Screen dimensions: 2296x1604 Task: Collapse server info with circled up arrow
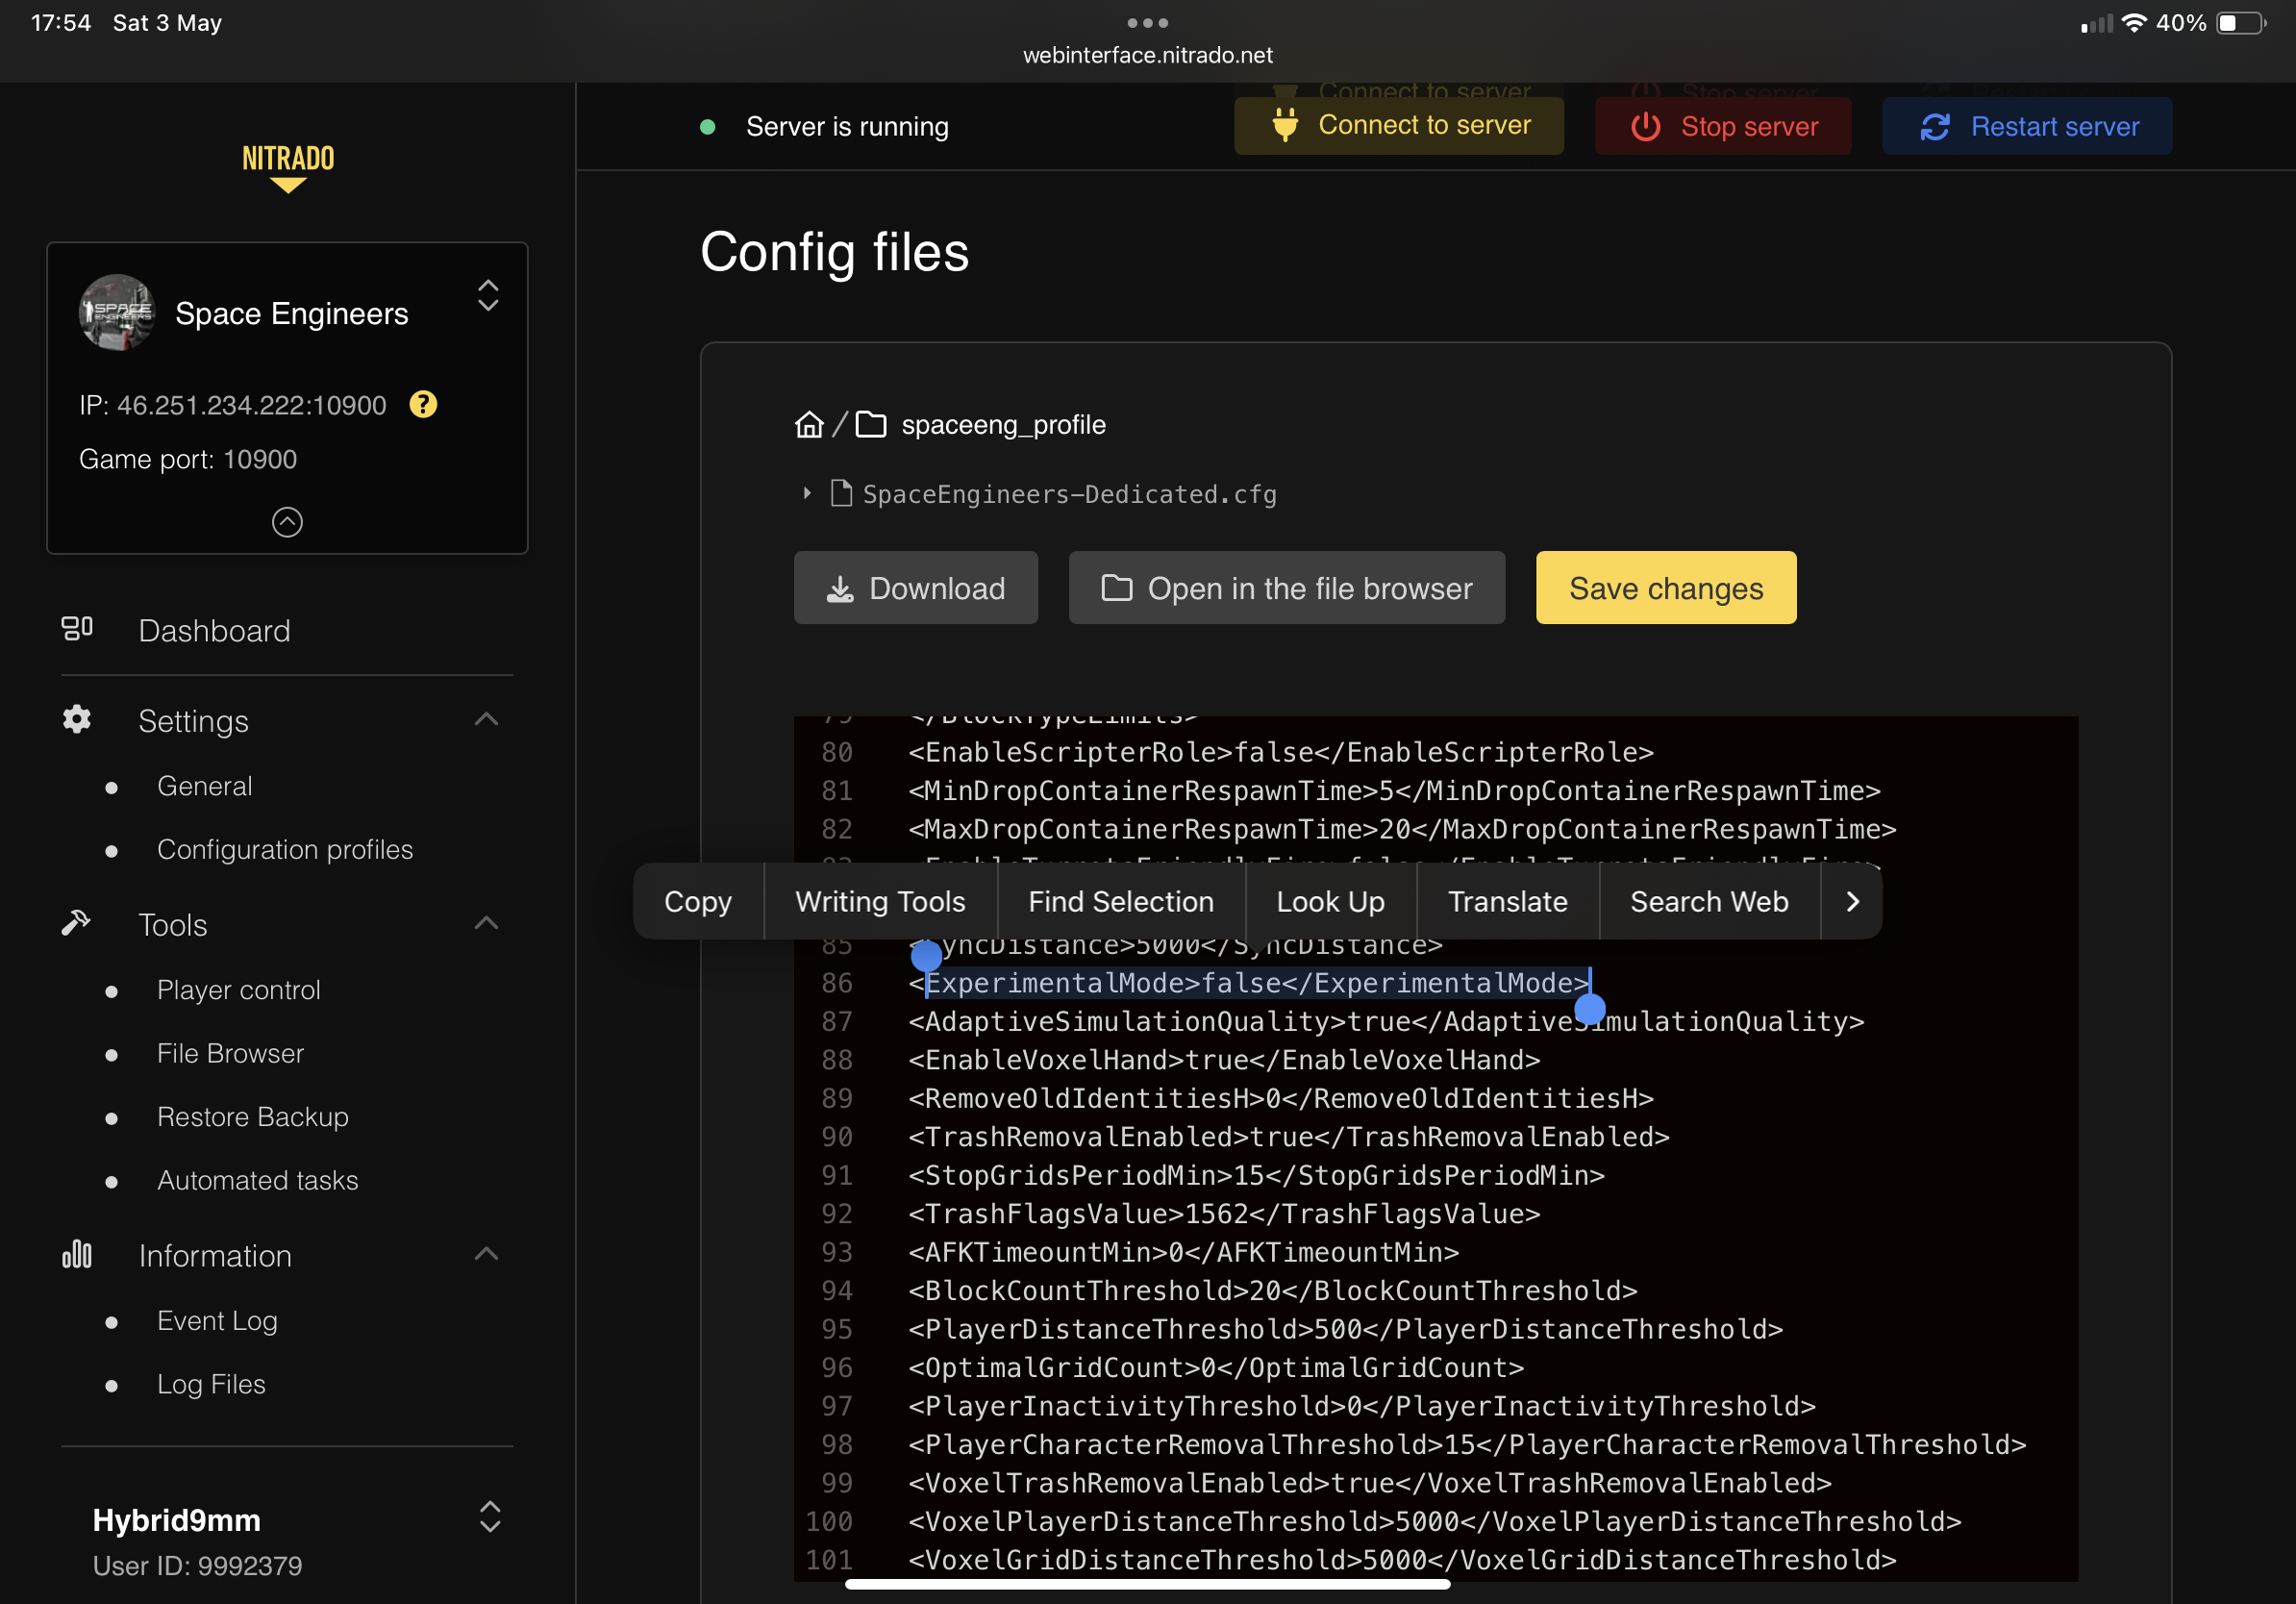click(x=287, y=522)
